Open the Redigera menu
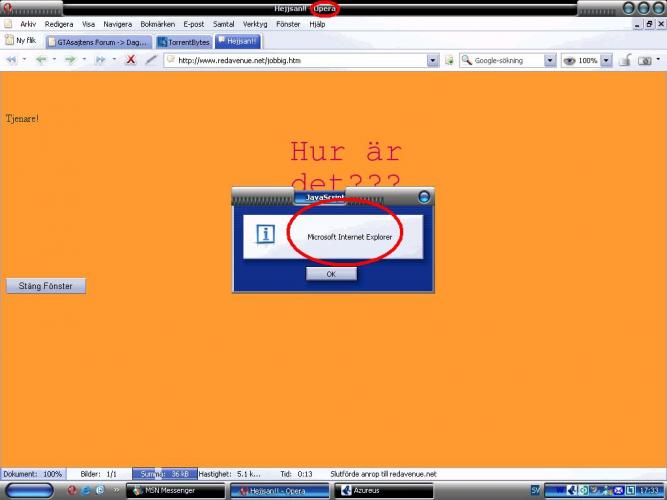The width and height of the screenshot is (667, 500). (x=59, y=24)
